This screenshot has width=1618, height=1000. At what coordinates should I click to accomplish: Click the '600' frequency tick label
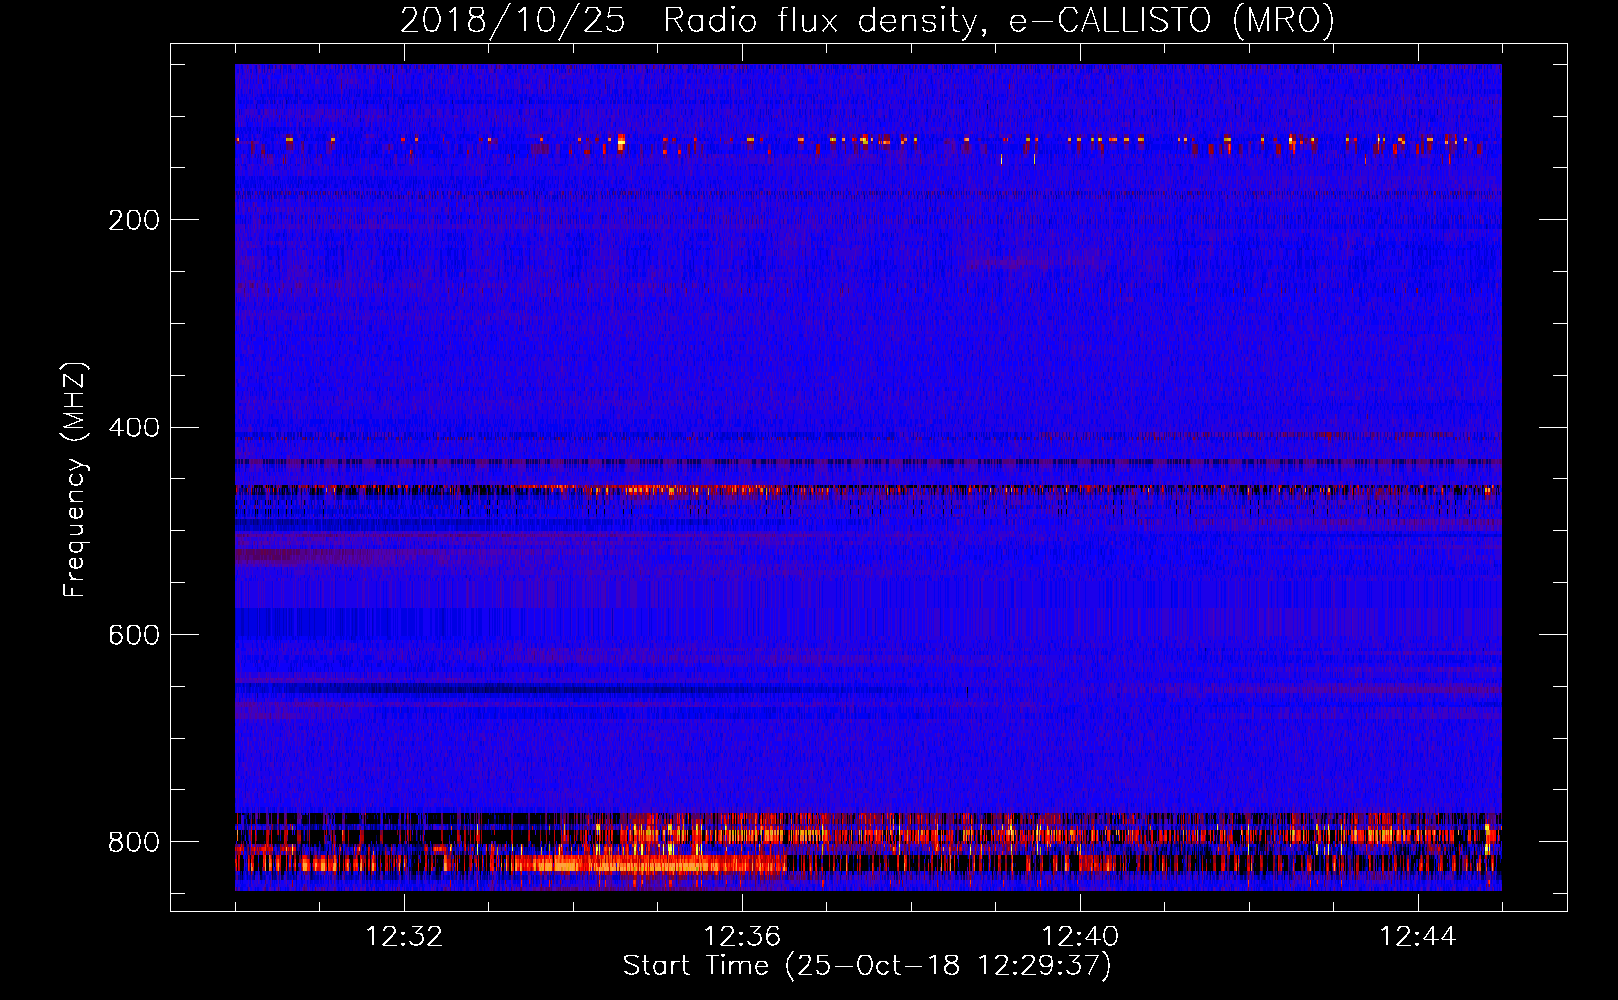(134, 636)
